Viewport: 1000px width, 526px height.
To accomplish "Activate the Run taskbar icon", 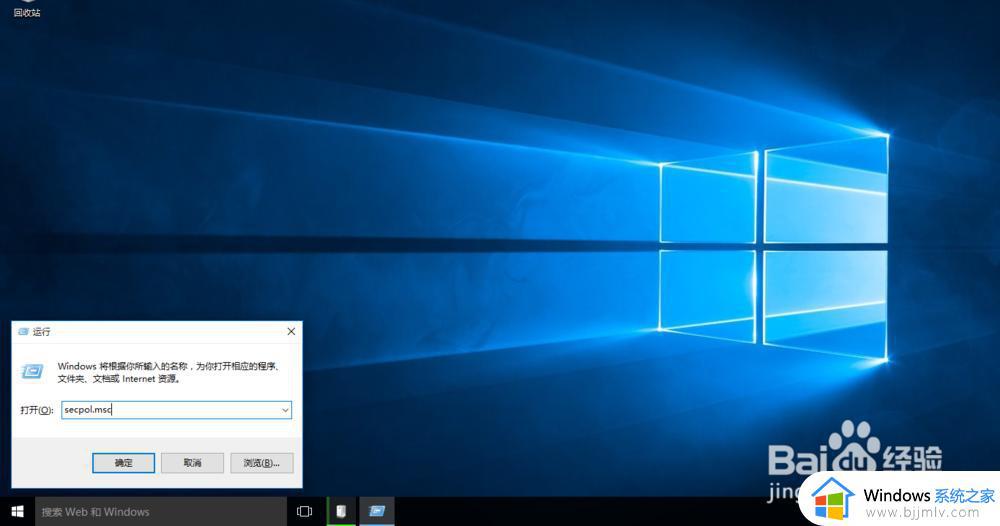I will (x=377, y=511).
